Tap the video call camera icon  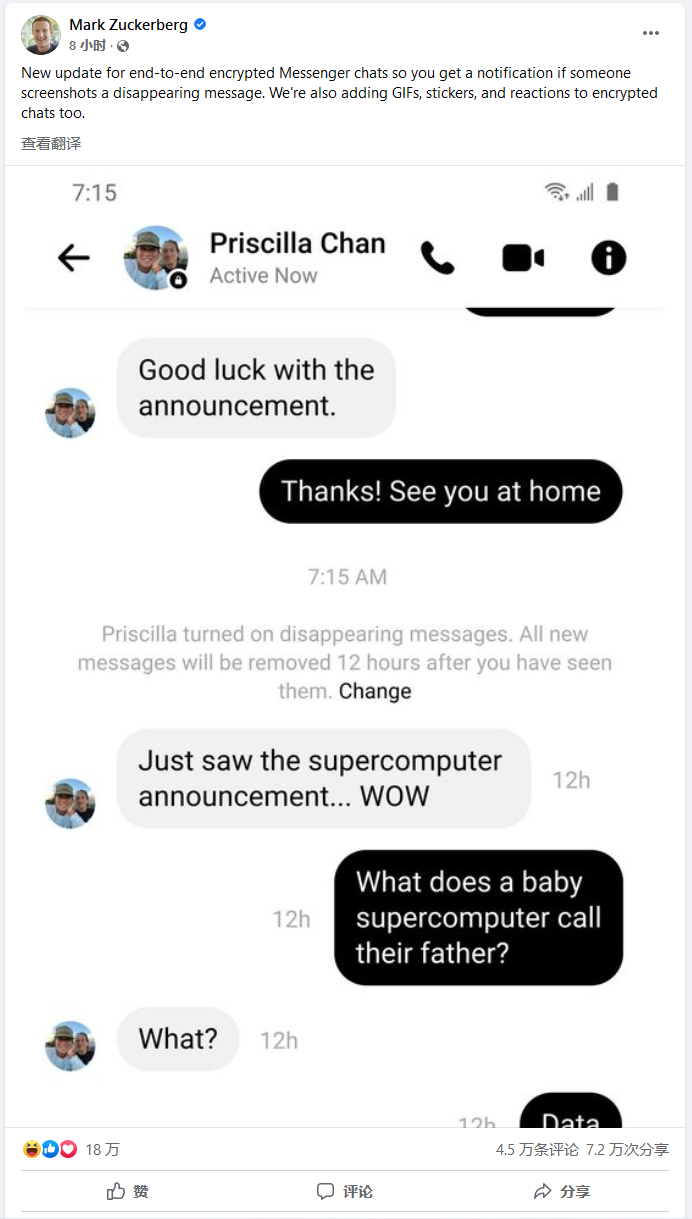coord(523,258)
